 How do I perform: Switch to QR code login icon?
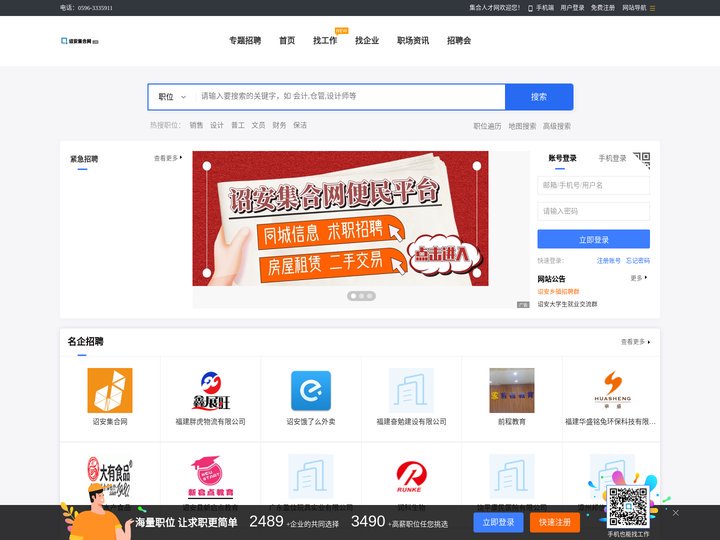click(642, 160)
